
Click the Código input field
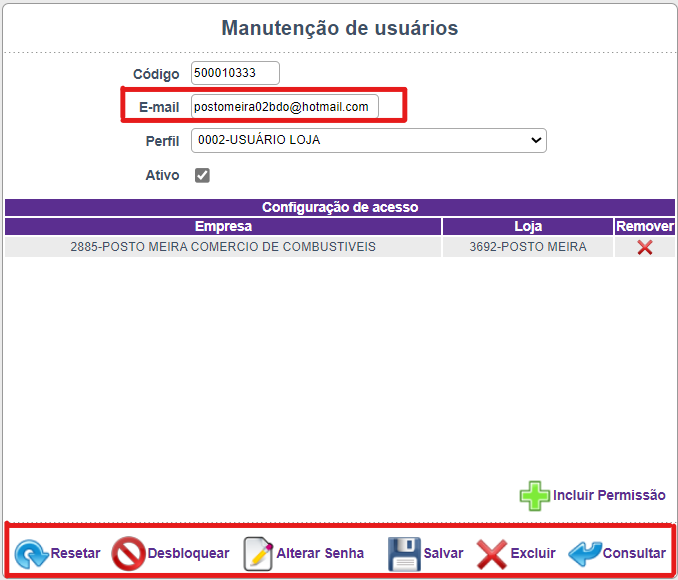(235, 73)
